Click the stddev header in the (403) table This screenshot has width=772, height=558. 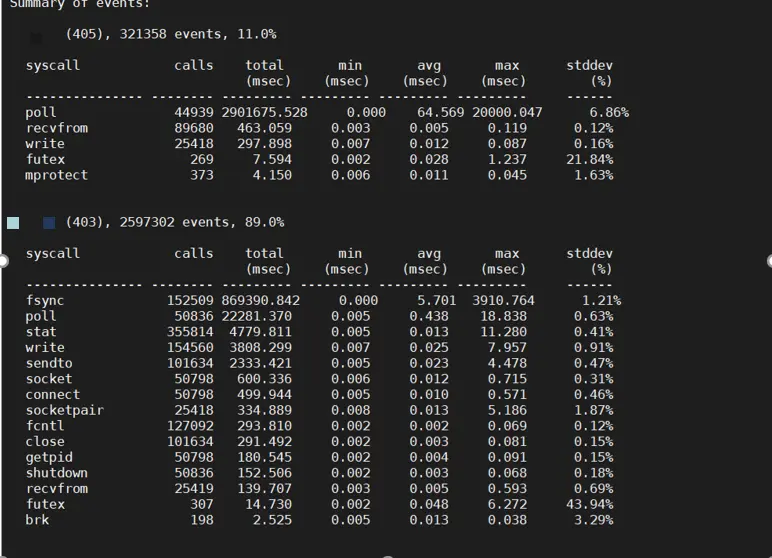[x=589, y=254]
